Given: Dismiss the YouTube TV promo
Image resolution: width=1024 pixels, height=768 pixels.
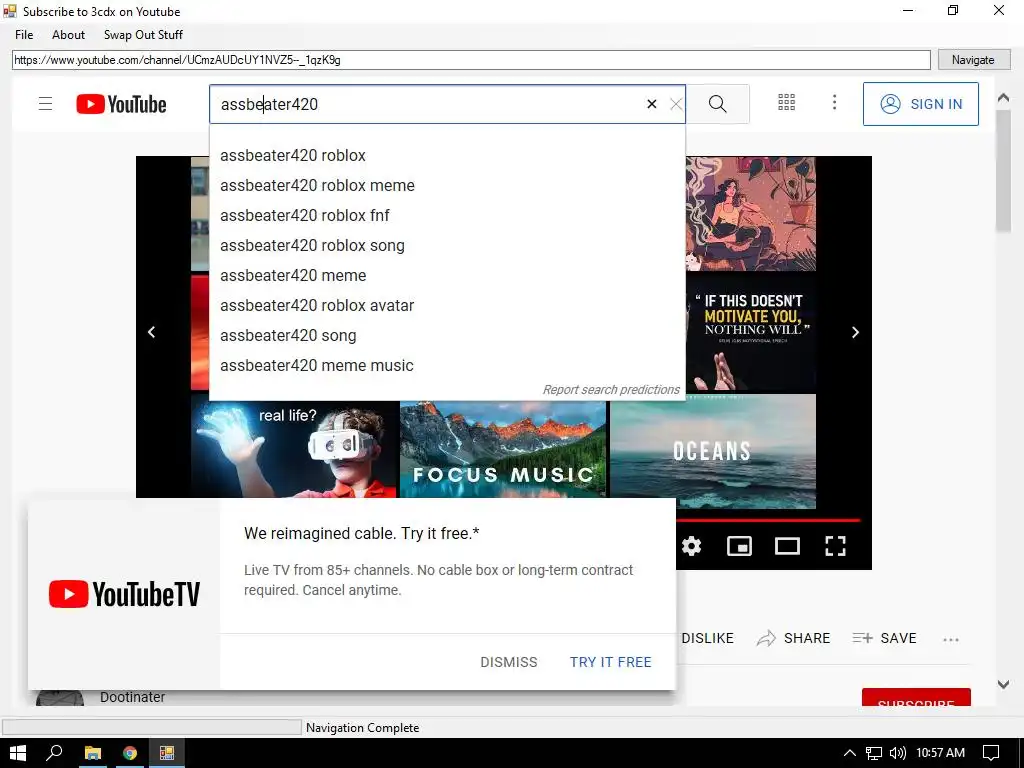Looking at the screenshot, I should (x=509, y=662).
